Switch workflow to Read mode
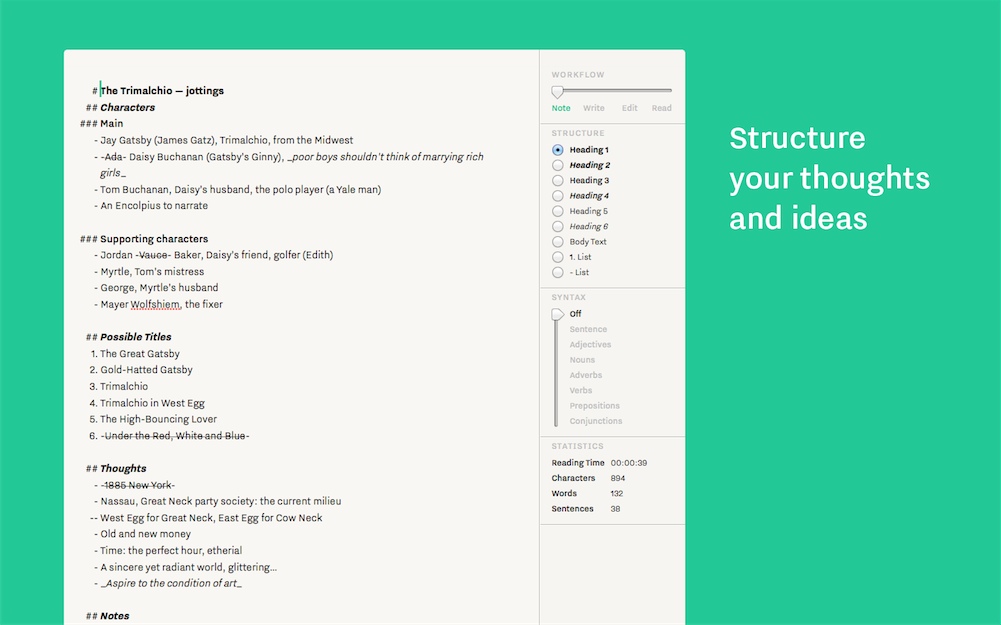The height and width of the screenshot is (625, 1001). point(661,108)
